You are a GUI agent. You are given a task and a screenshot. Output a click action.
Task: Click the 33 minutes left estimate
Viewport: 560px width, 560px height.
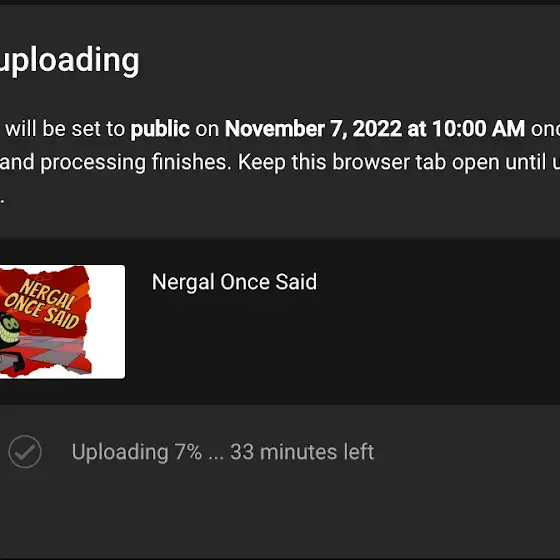pyautogui.click(x=302, y=452)
